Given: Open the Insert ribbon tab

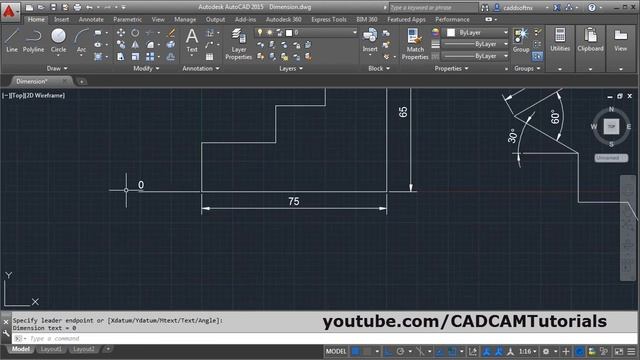Looking at the screenshot, I should (x=62, y=19).
